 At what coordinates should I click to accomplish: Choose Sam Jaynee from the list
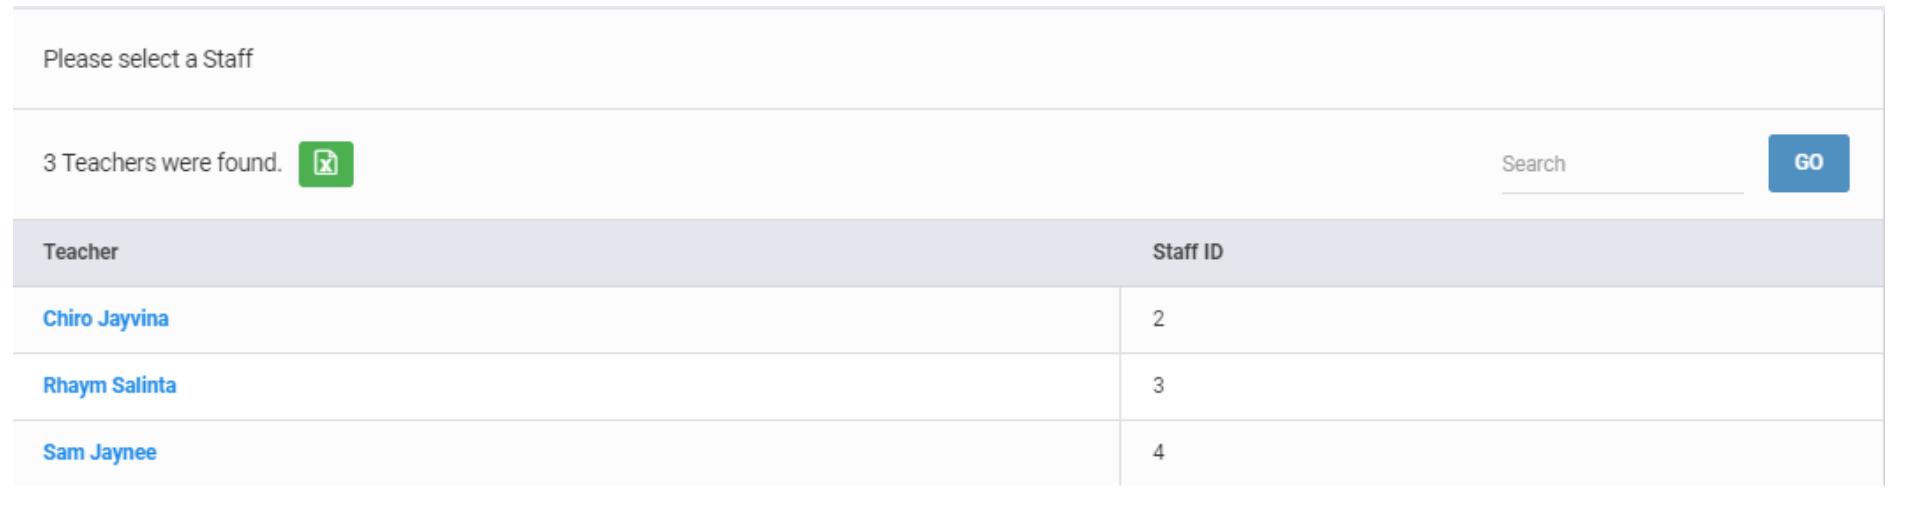[x=99, y=453]
